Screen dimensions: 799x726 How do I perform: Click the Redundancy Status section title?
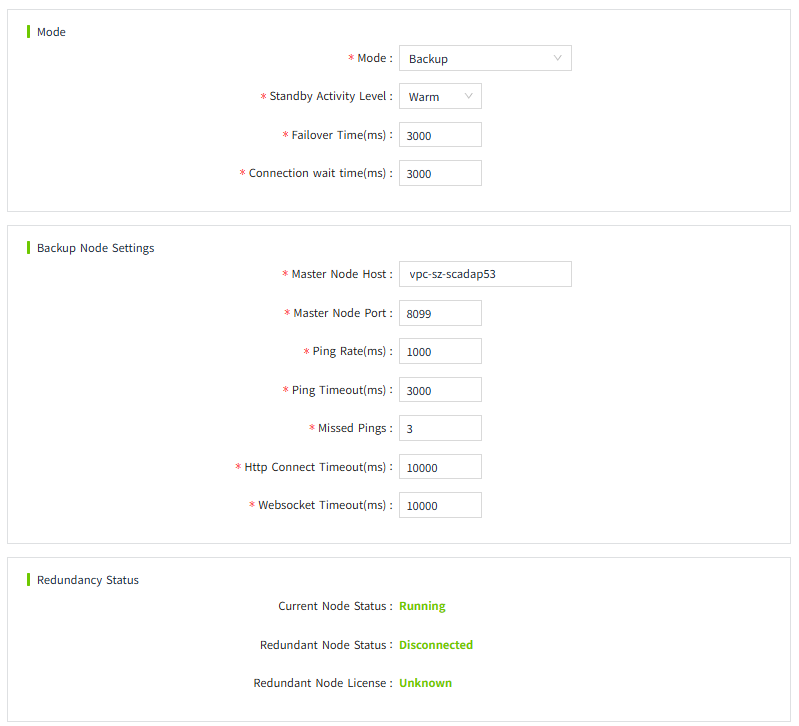coord(88,580)
